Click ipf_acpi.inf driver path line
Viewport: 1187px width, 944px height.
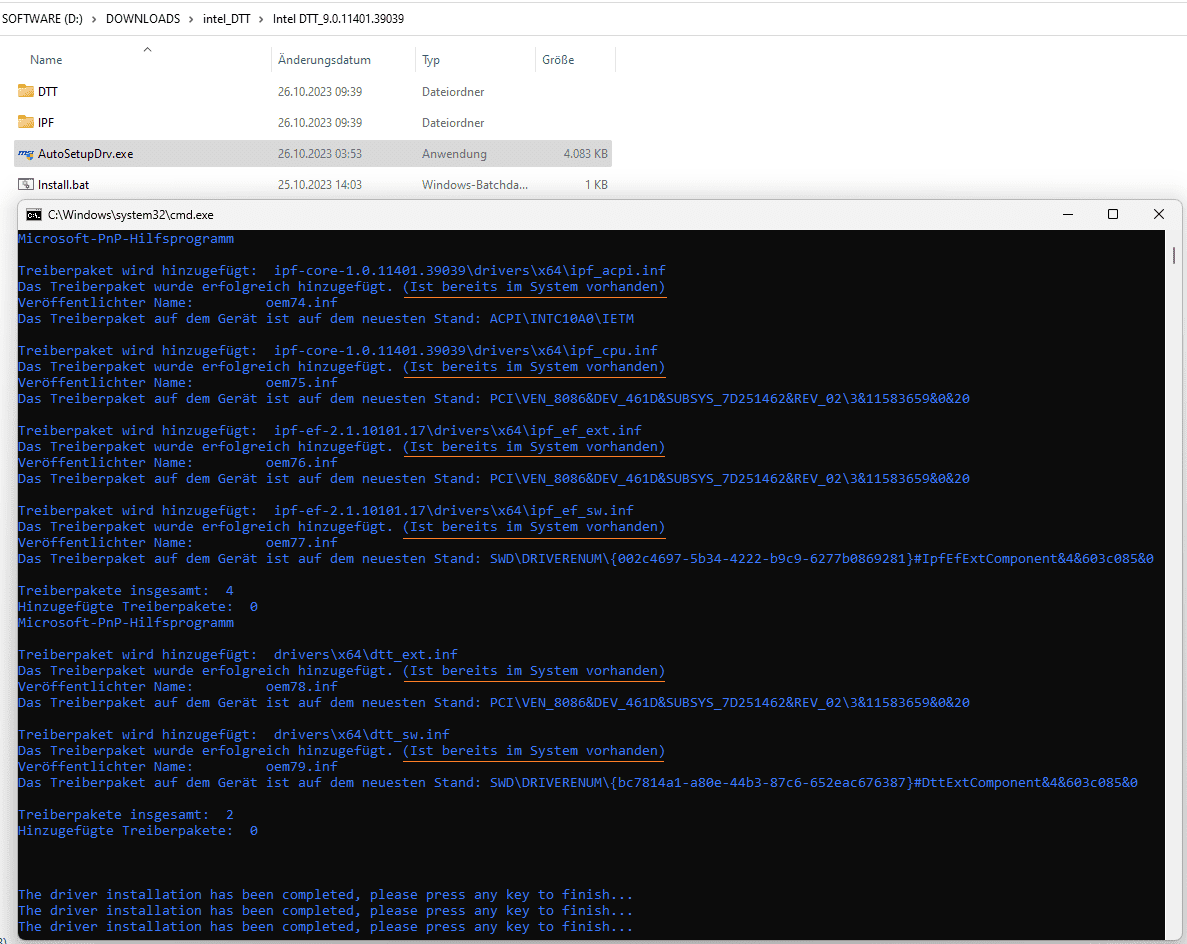(342, 270)
